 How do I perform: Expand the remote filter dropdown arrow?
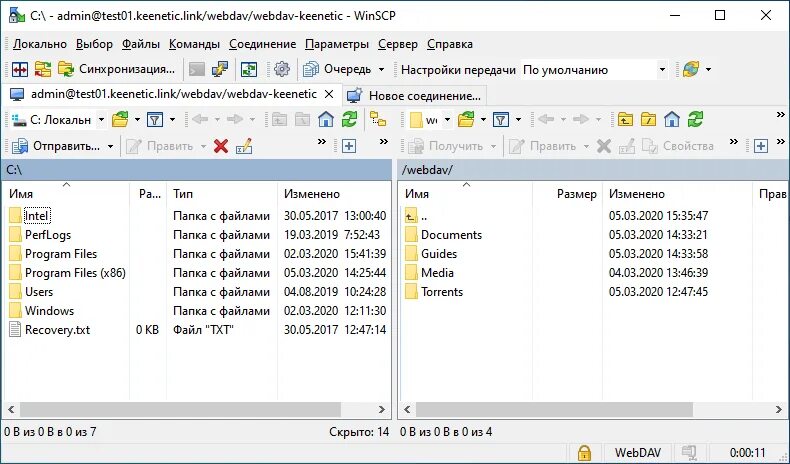pyautogui.click(x=518, y=119)
